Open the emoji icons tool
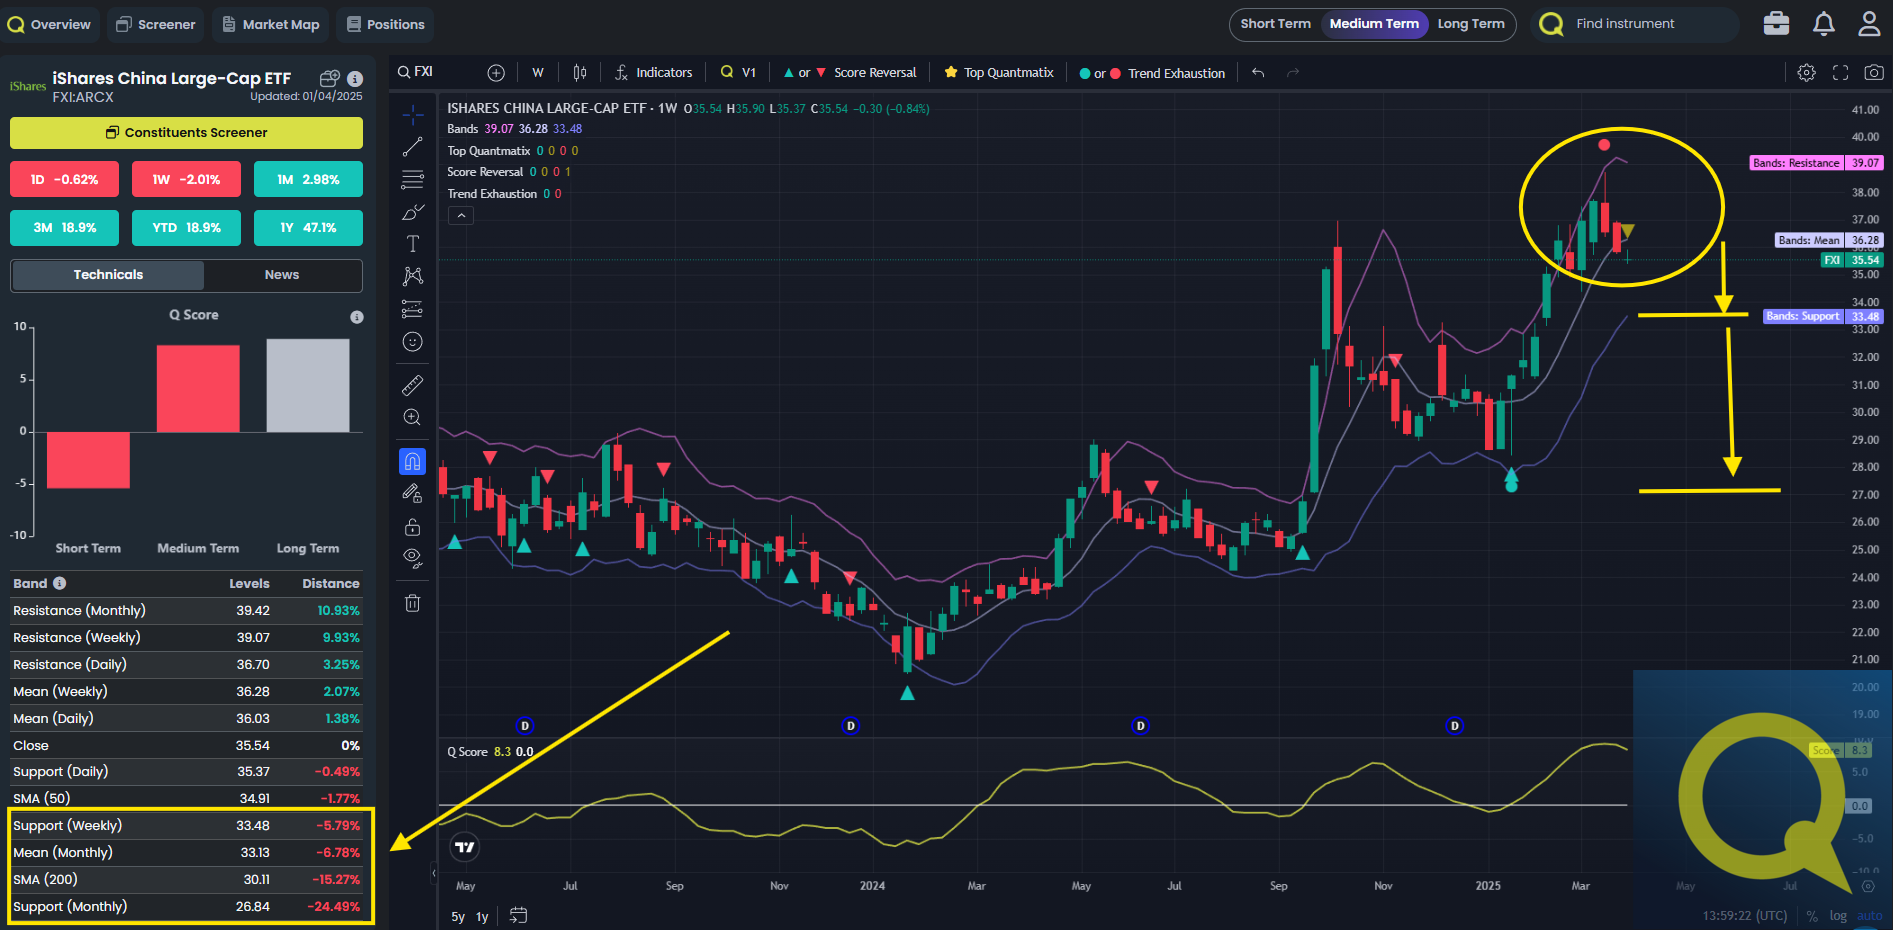Image resolution: width=1893 pixels, height=930 pixels. click(412, 342)
